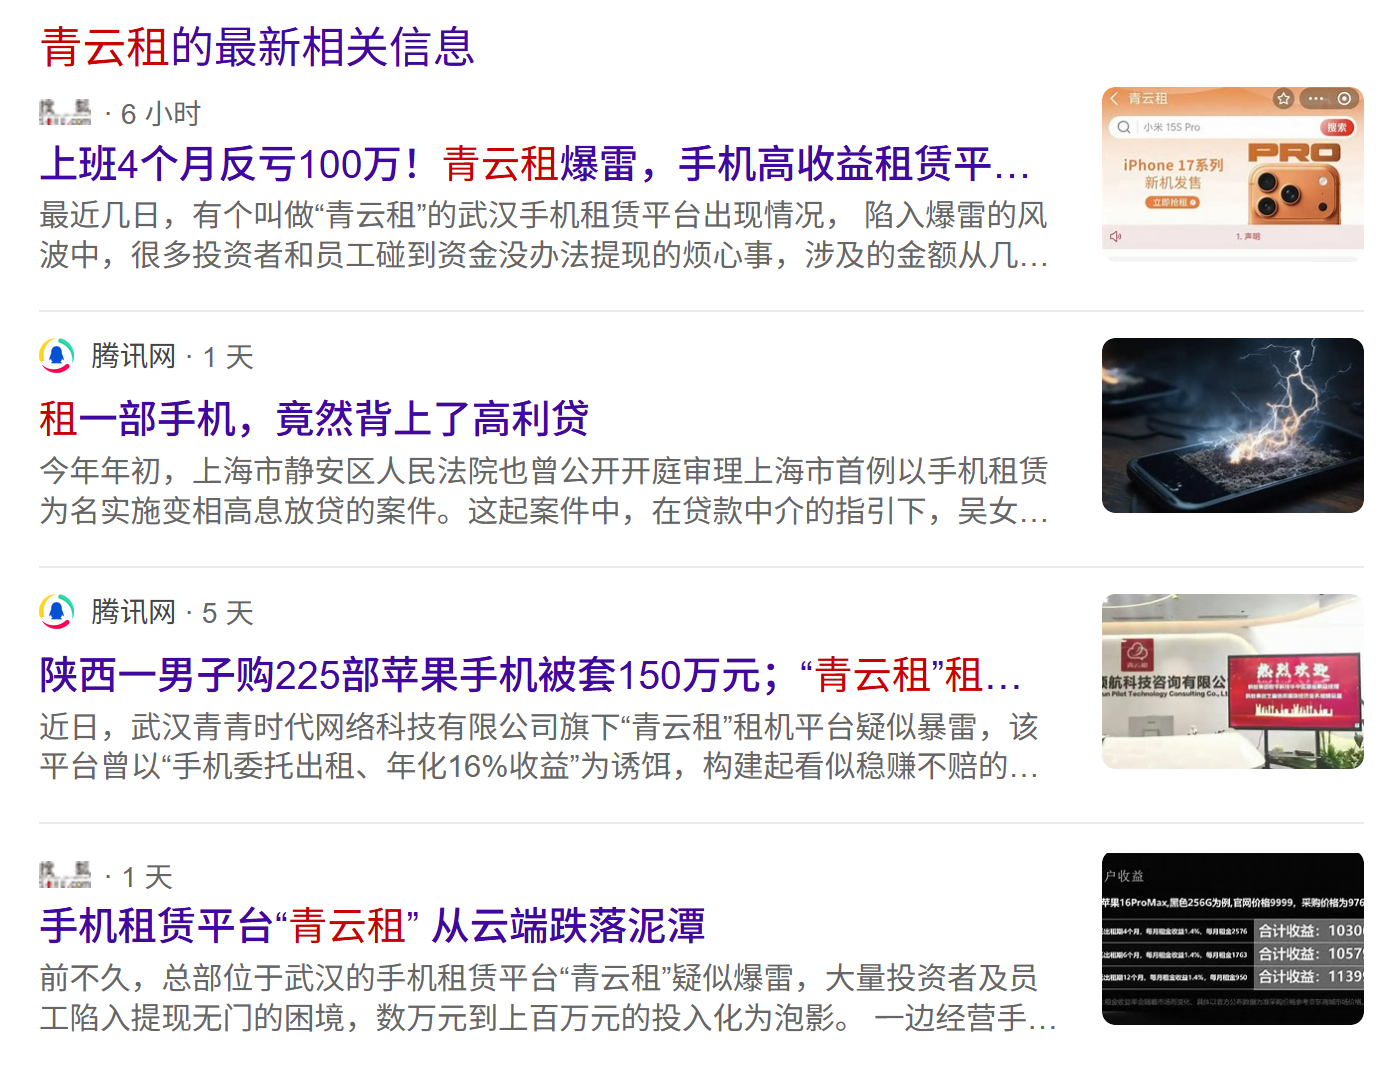Open the 青云租的最新相关信息 heading link
This screenshot has height=1073, width=1397.
tap(257, 47)
